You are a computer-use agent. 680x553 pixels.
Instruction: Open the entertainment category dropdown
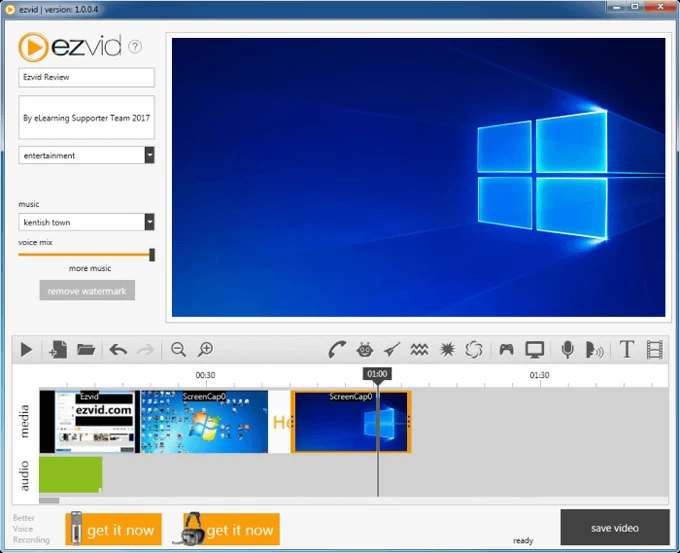[149, 155]
